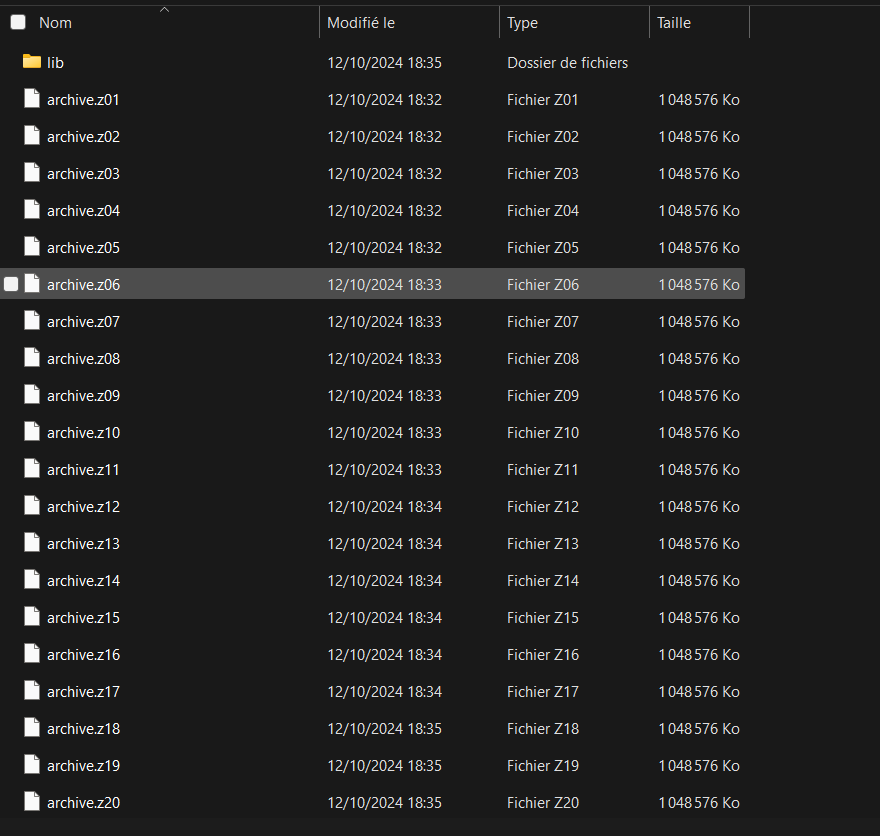Select the archive.z05 file name

83,247
